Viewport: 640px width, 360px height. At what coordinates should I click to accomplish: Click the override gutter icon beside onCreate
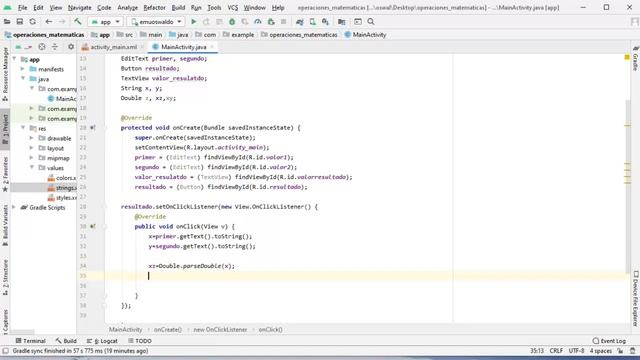[93, 128]
